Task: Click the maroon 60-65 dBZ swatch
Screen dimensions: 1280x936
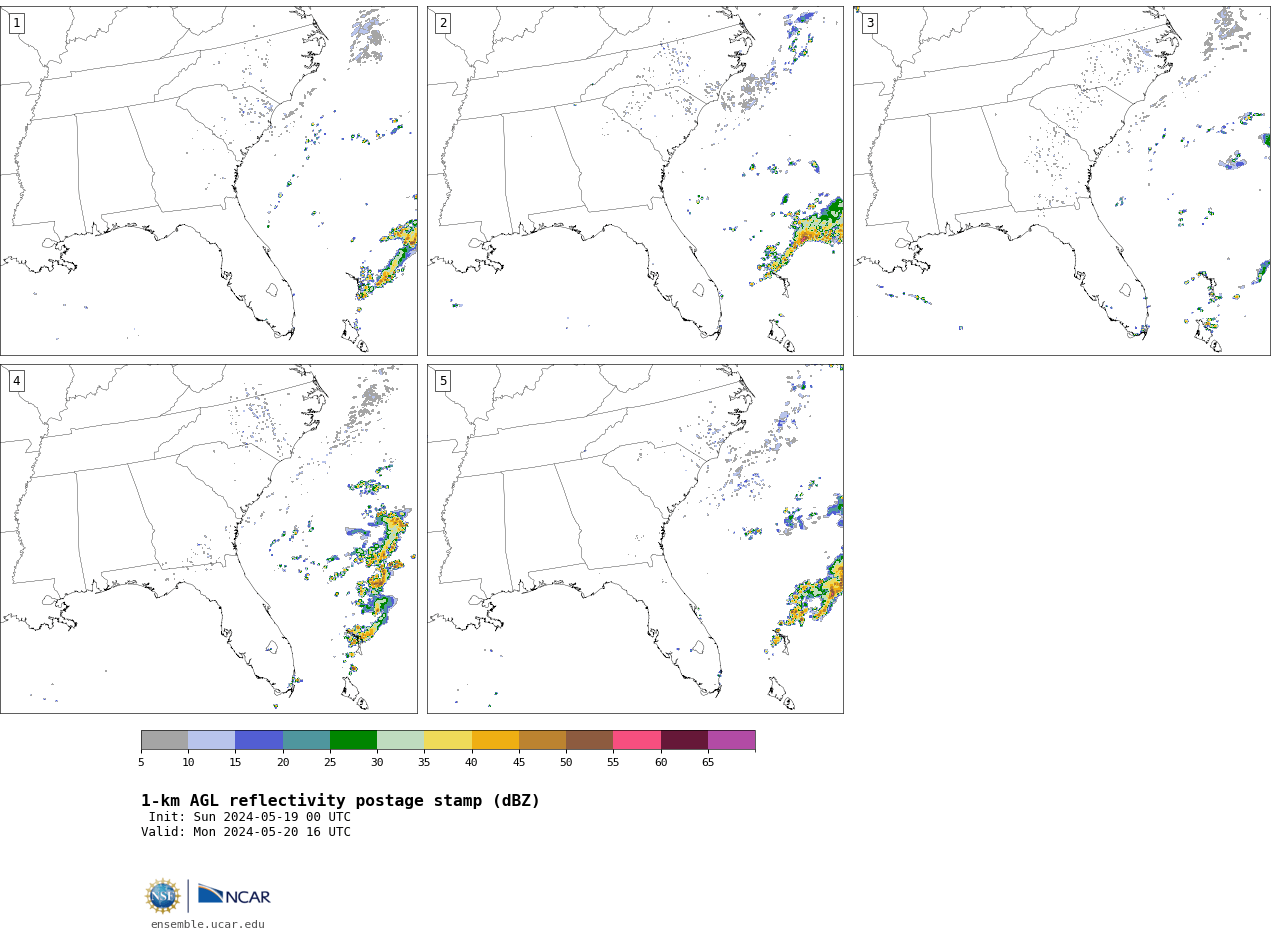Action: point(684,740)
